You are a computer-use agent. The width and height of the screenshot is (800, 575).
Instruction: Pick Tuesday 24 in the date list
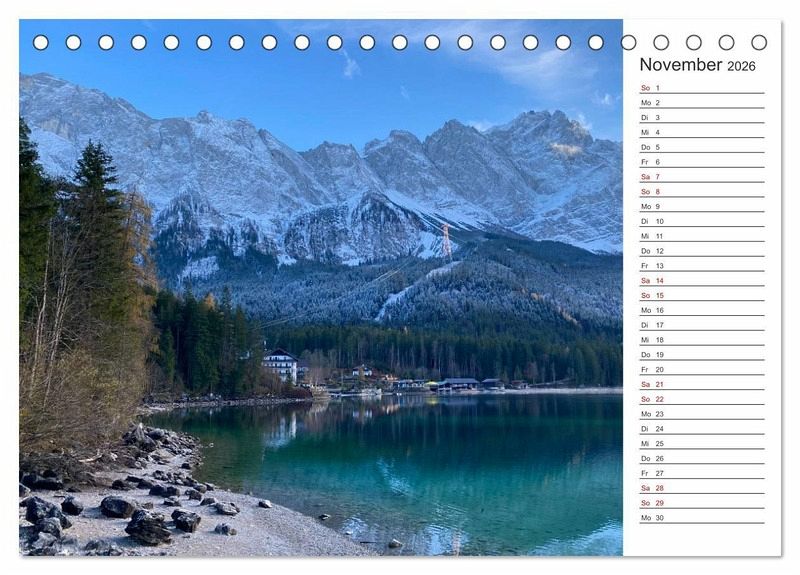[701, 429]
